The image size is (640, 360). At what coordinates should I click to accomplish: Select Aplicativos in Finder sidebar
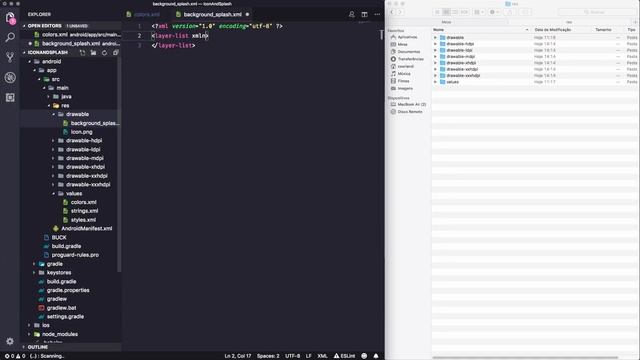pyautogui.click(x=407, y=37)
